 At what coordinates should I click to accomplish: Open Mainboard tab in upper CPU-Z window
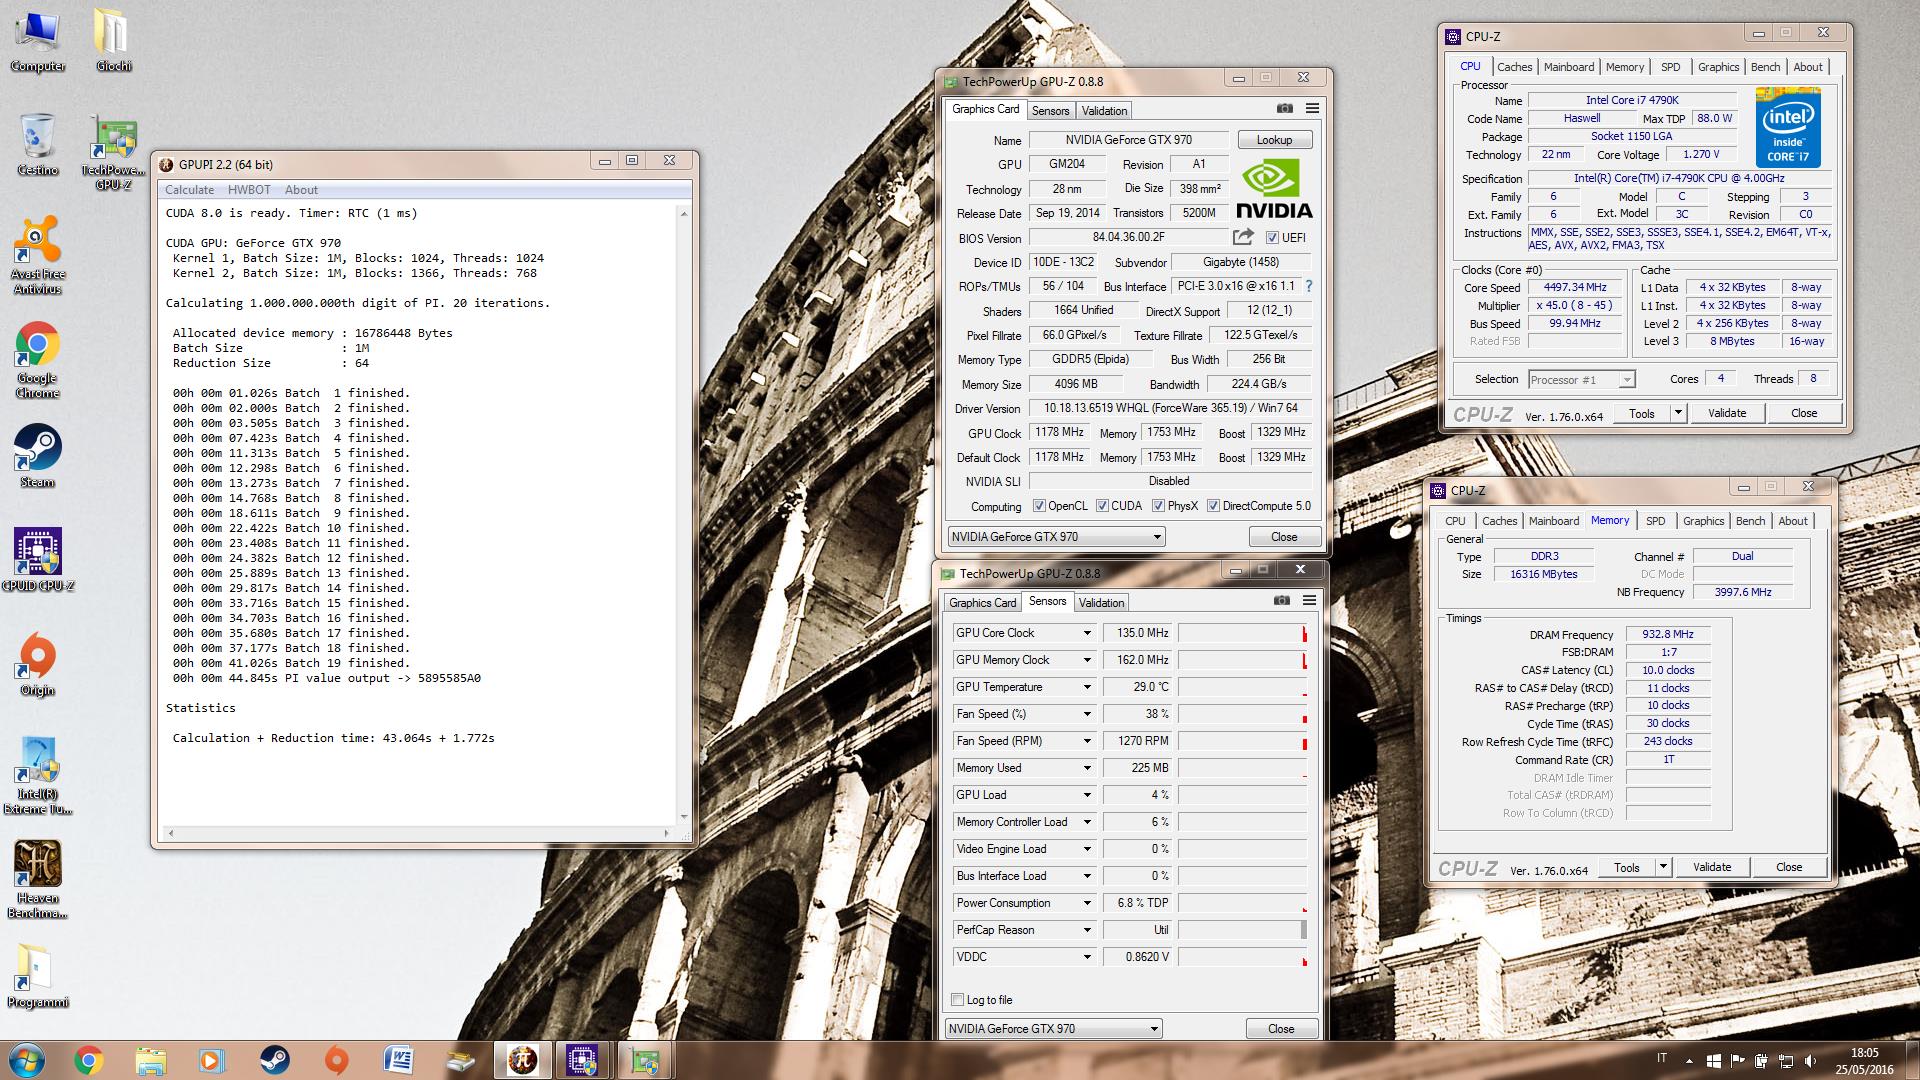[1569, 67]
